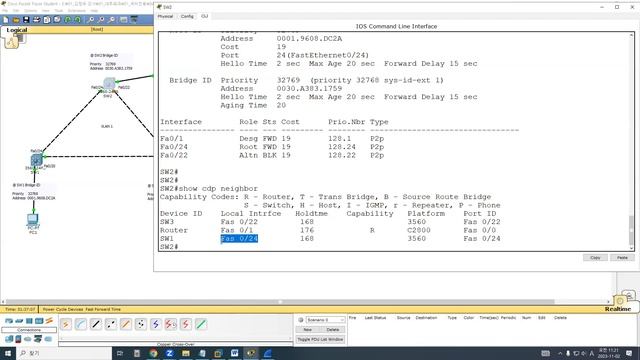Screen dimensions: 640x360
Task: Click the CLI vertical scrollbar thumb
Action: pyautogui.click(x=631, y=229)
